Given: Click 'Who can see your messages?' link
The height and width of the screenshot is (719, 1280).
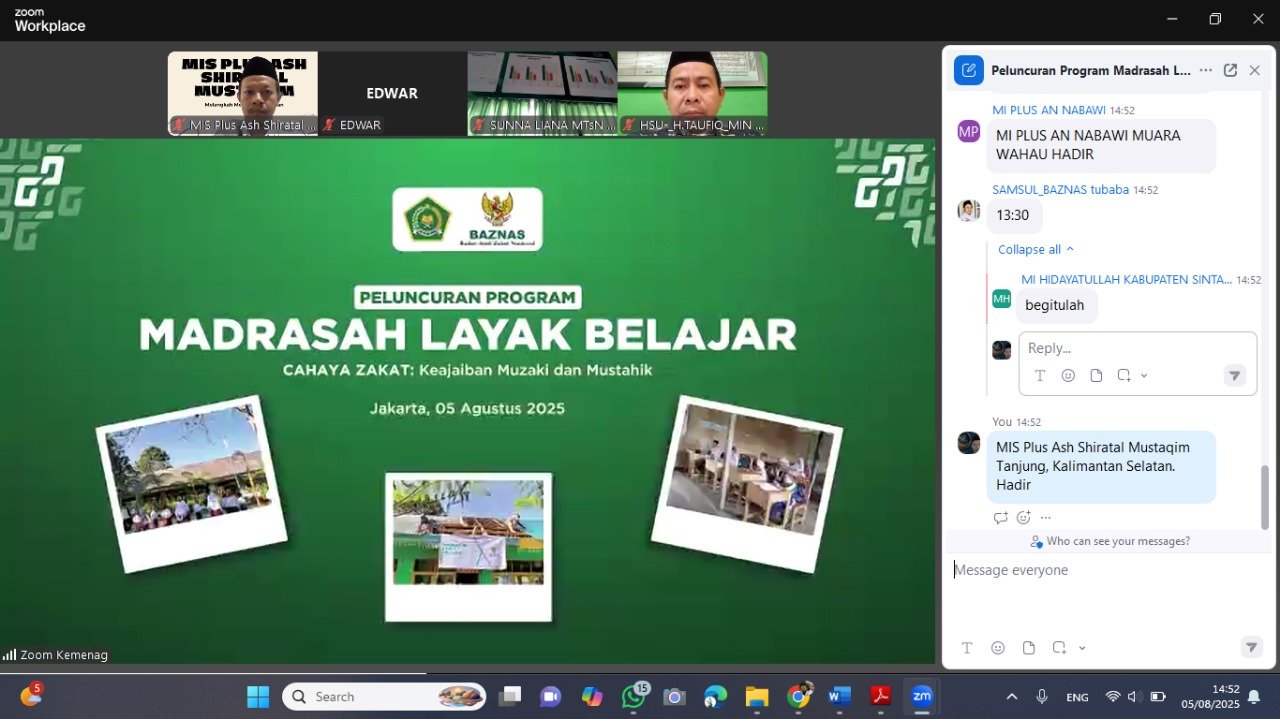Looking at the screenshot, I should click(1117, 541).
